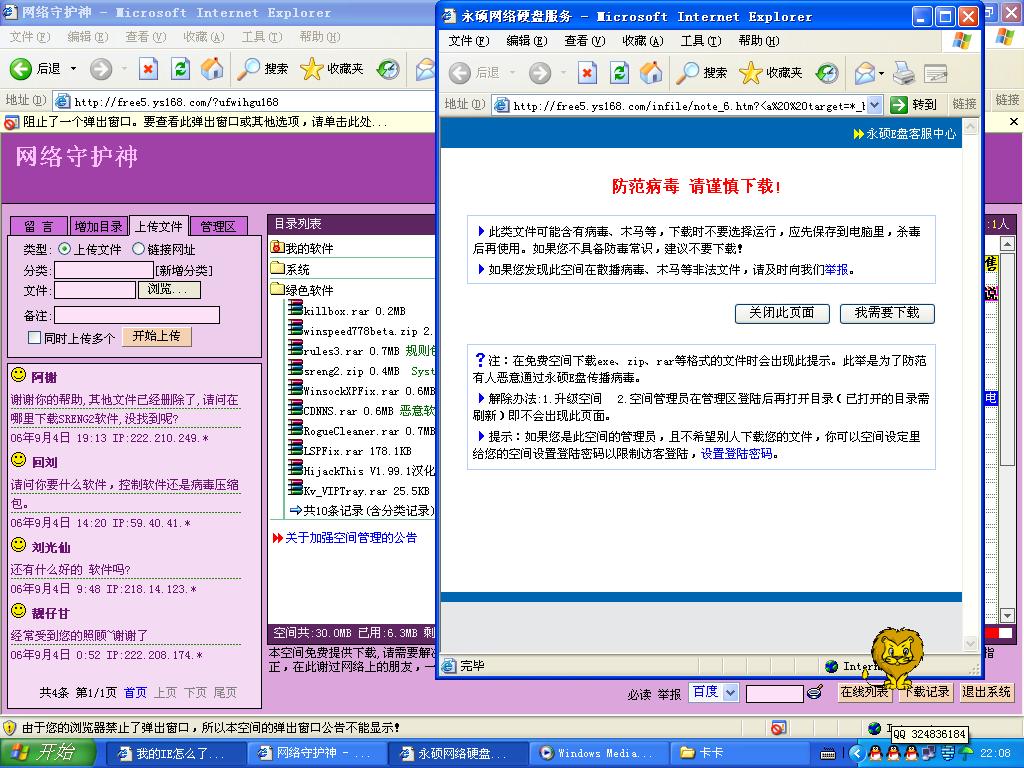
Task: Open 关于加强空间管理的公告 link
Action: tap(351, 537)
